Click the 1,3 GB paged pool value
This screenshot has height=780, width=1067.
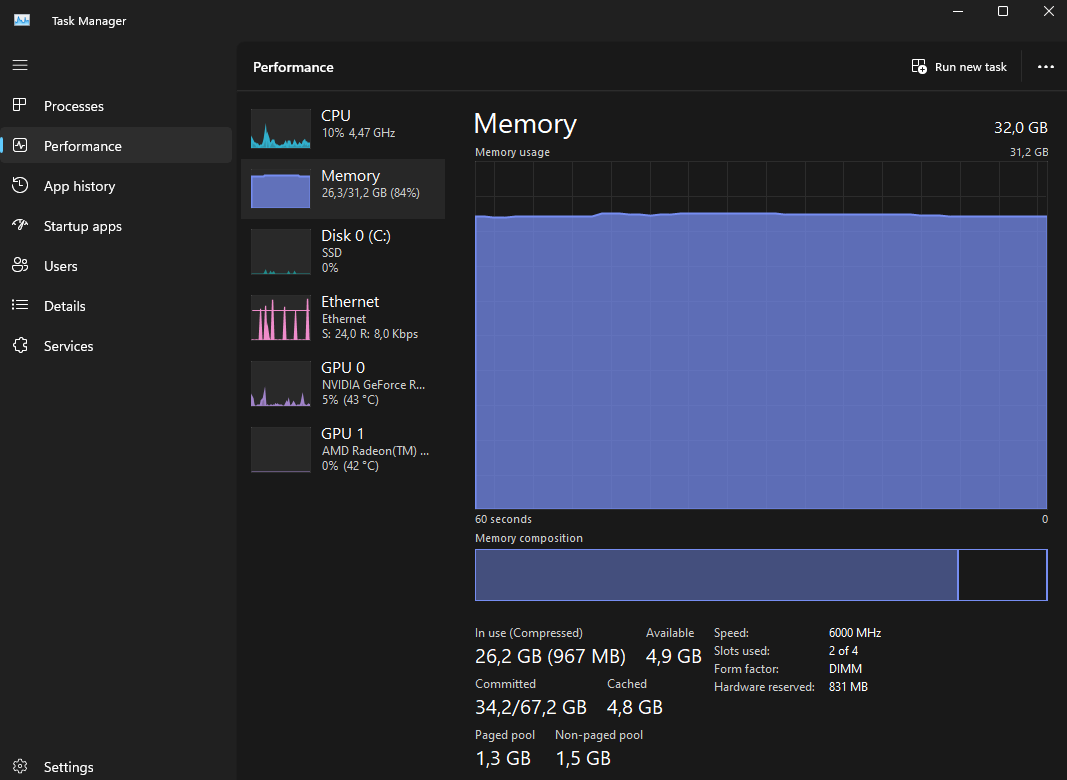pyautogui.click(x=502, y=758)
